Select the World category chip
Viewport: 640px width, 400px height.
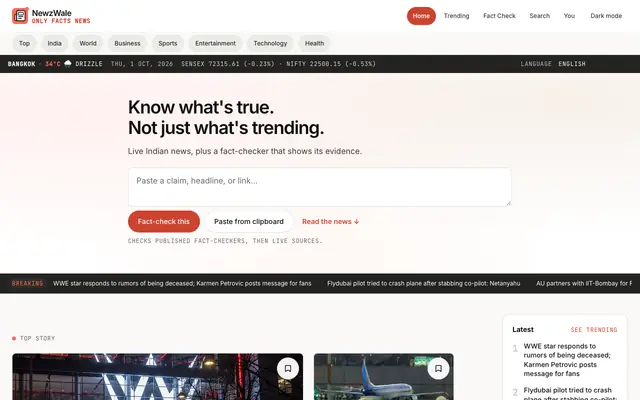click(x=88, y=43)
